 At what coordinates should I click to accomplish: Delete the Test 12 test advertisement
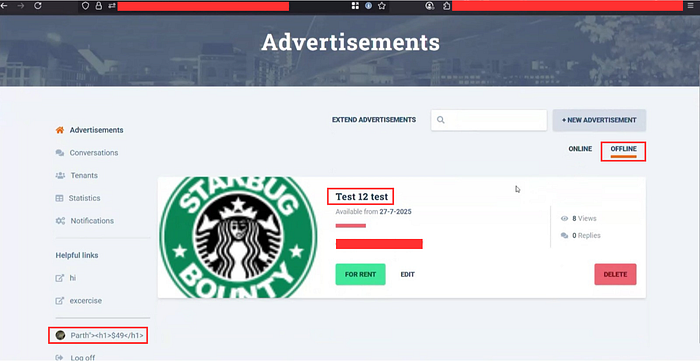pyautogui.click(x=615, y=274)
